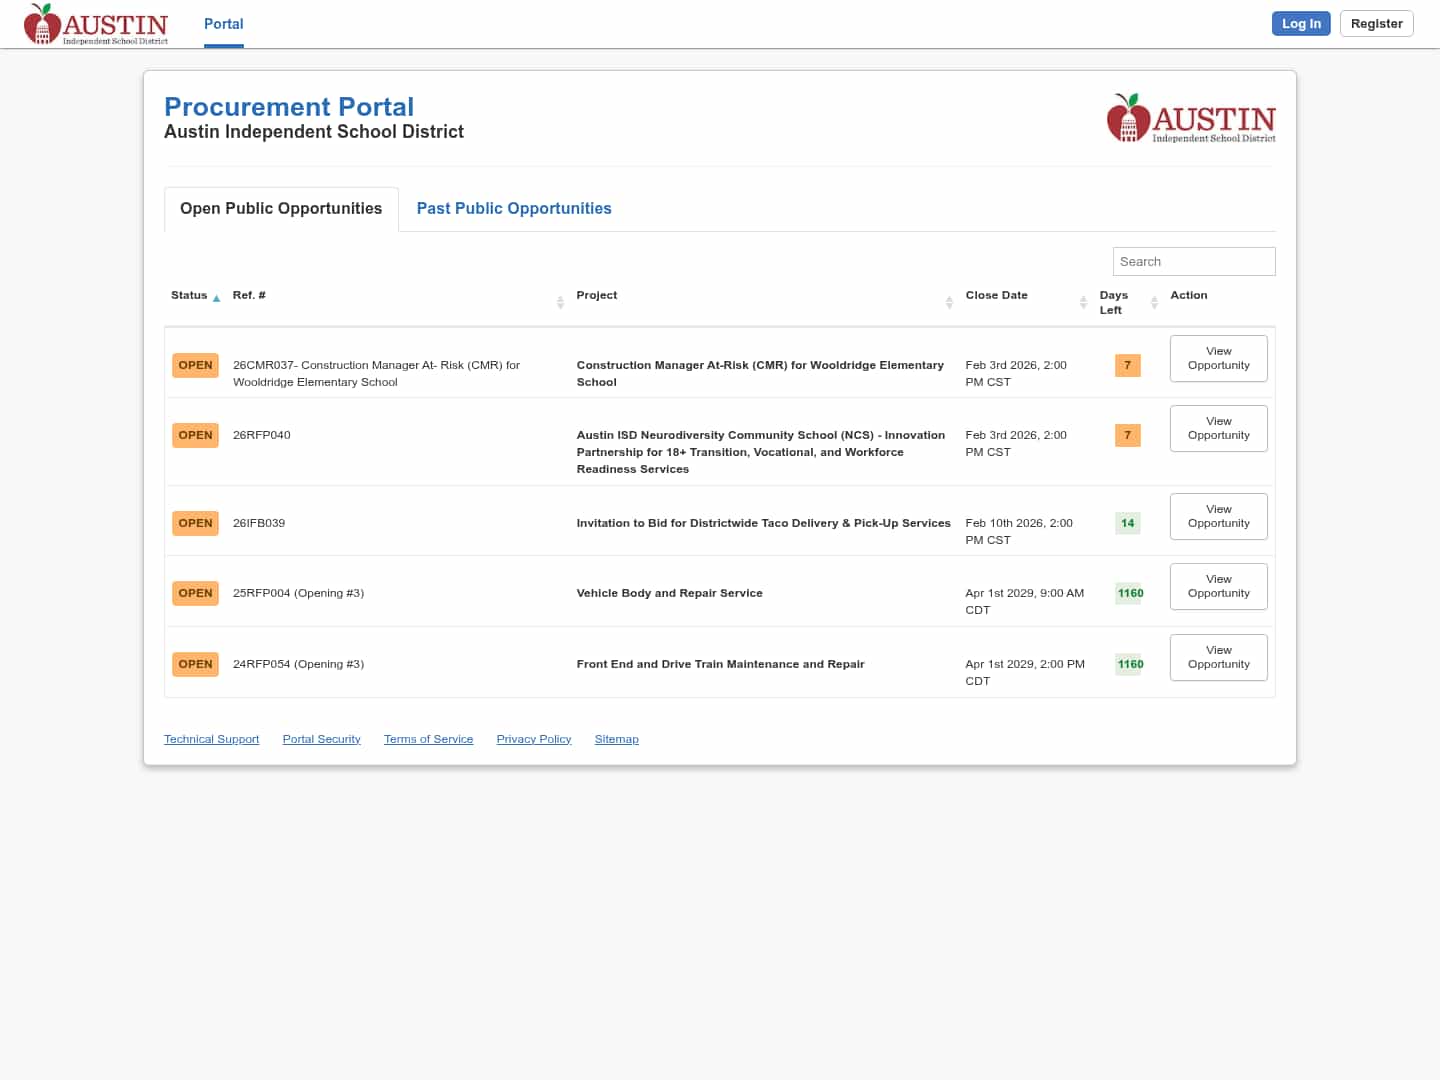Click the 1160 days badge for Vehicle Body row
1440x1080 pixels.
(x=1130, y=594)
